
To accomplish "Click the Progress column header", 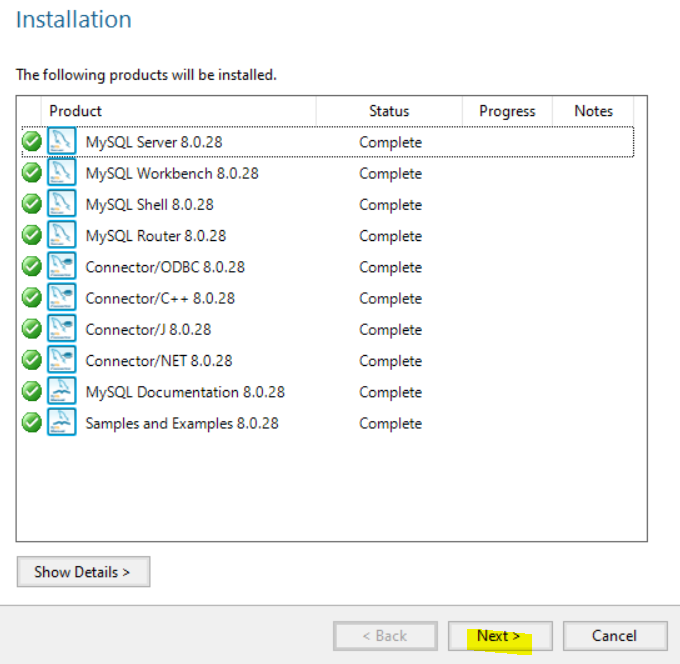I will tap(507, 111).
